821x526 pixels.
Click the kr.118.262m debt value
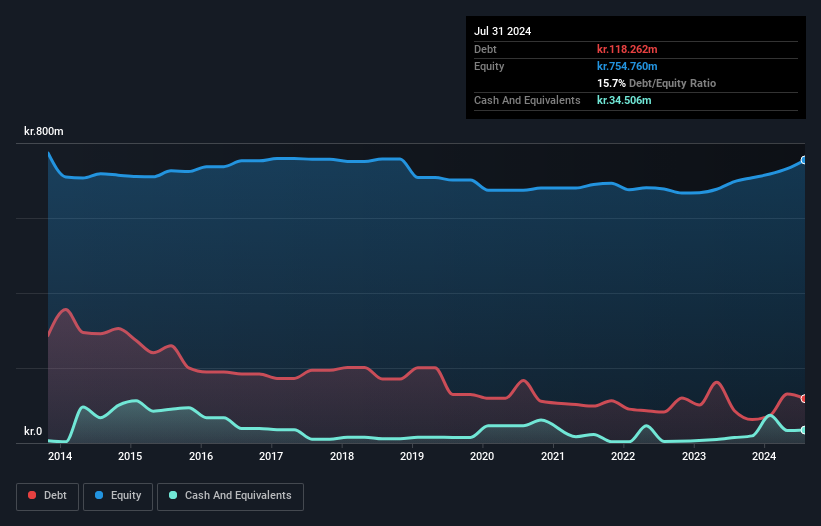pyautogui.click(x=627, y=49)
